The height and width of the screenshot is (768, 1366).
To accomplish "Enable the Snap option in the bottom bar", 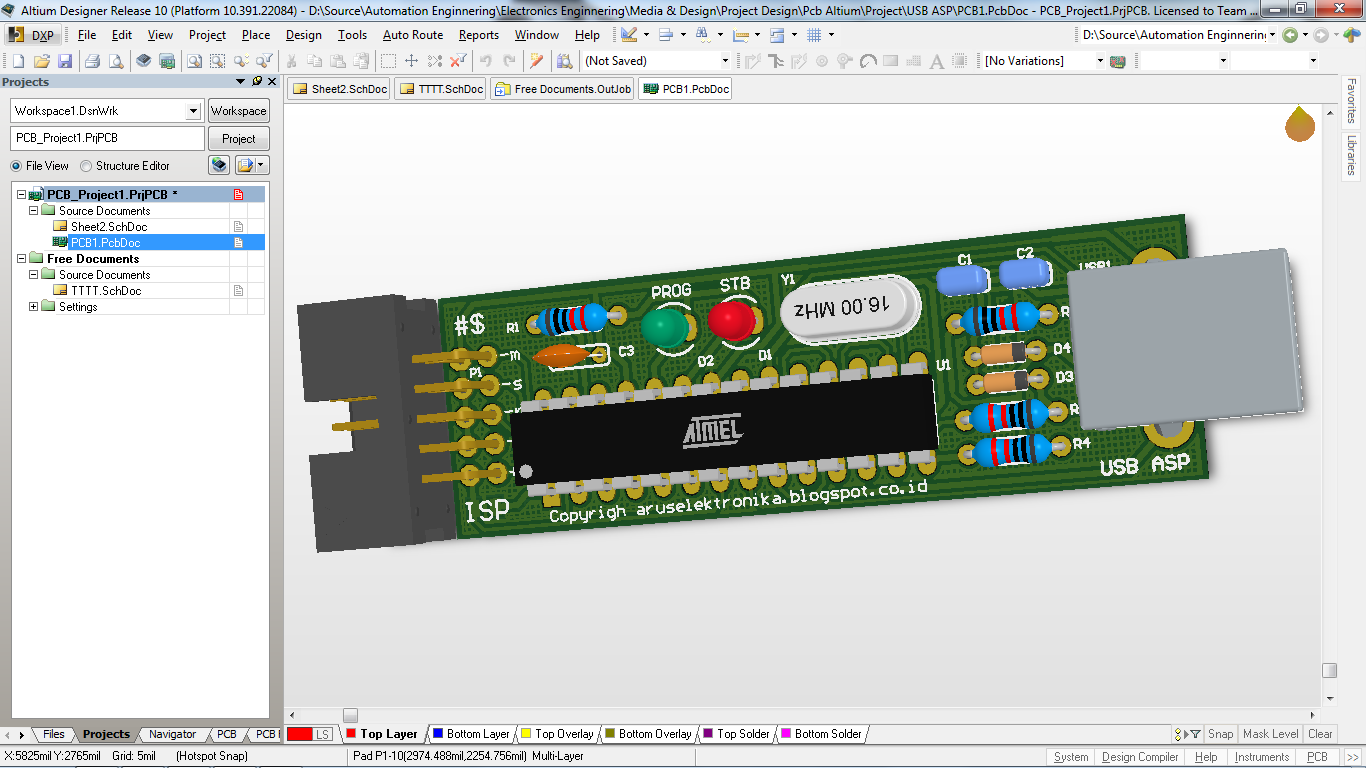I will pos(1219,733).
